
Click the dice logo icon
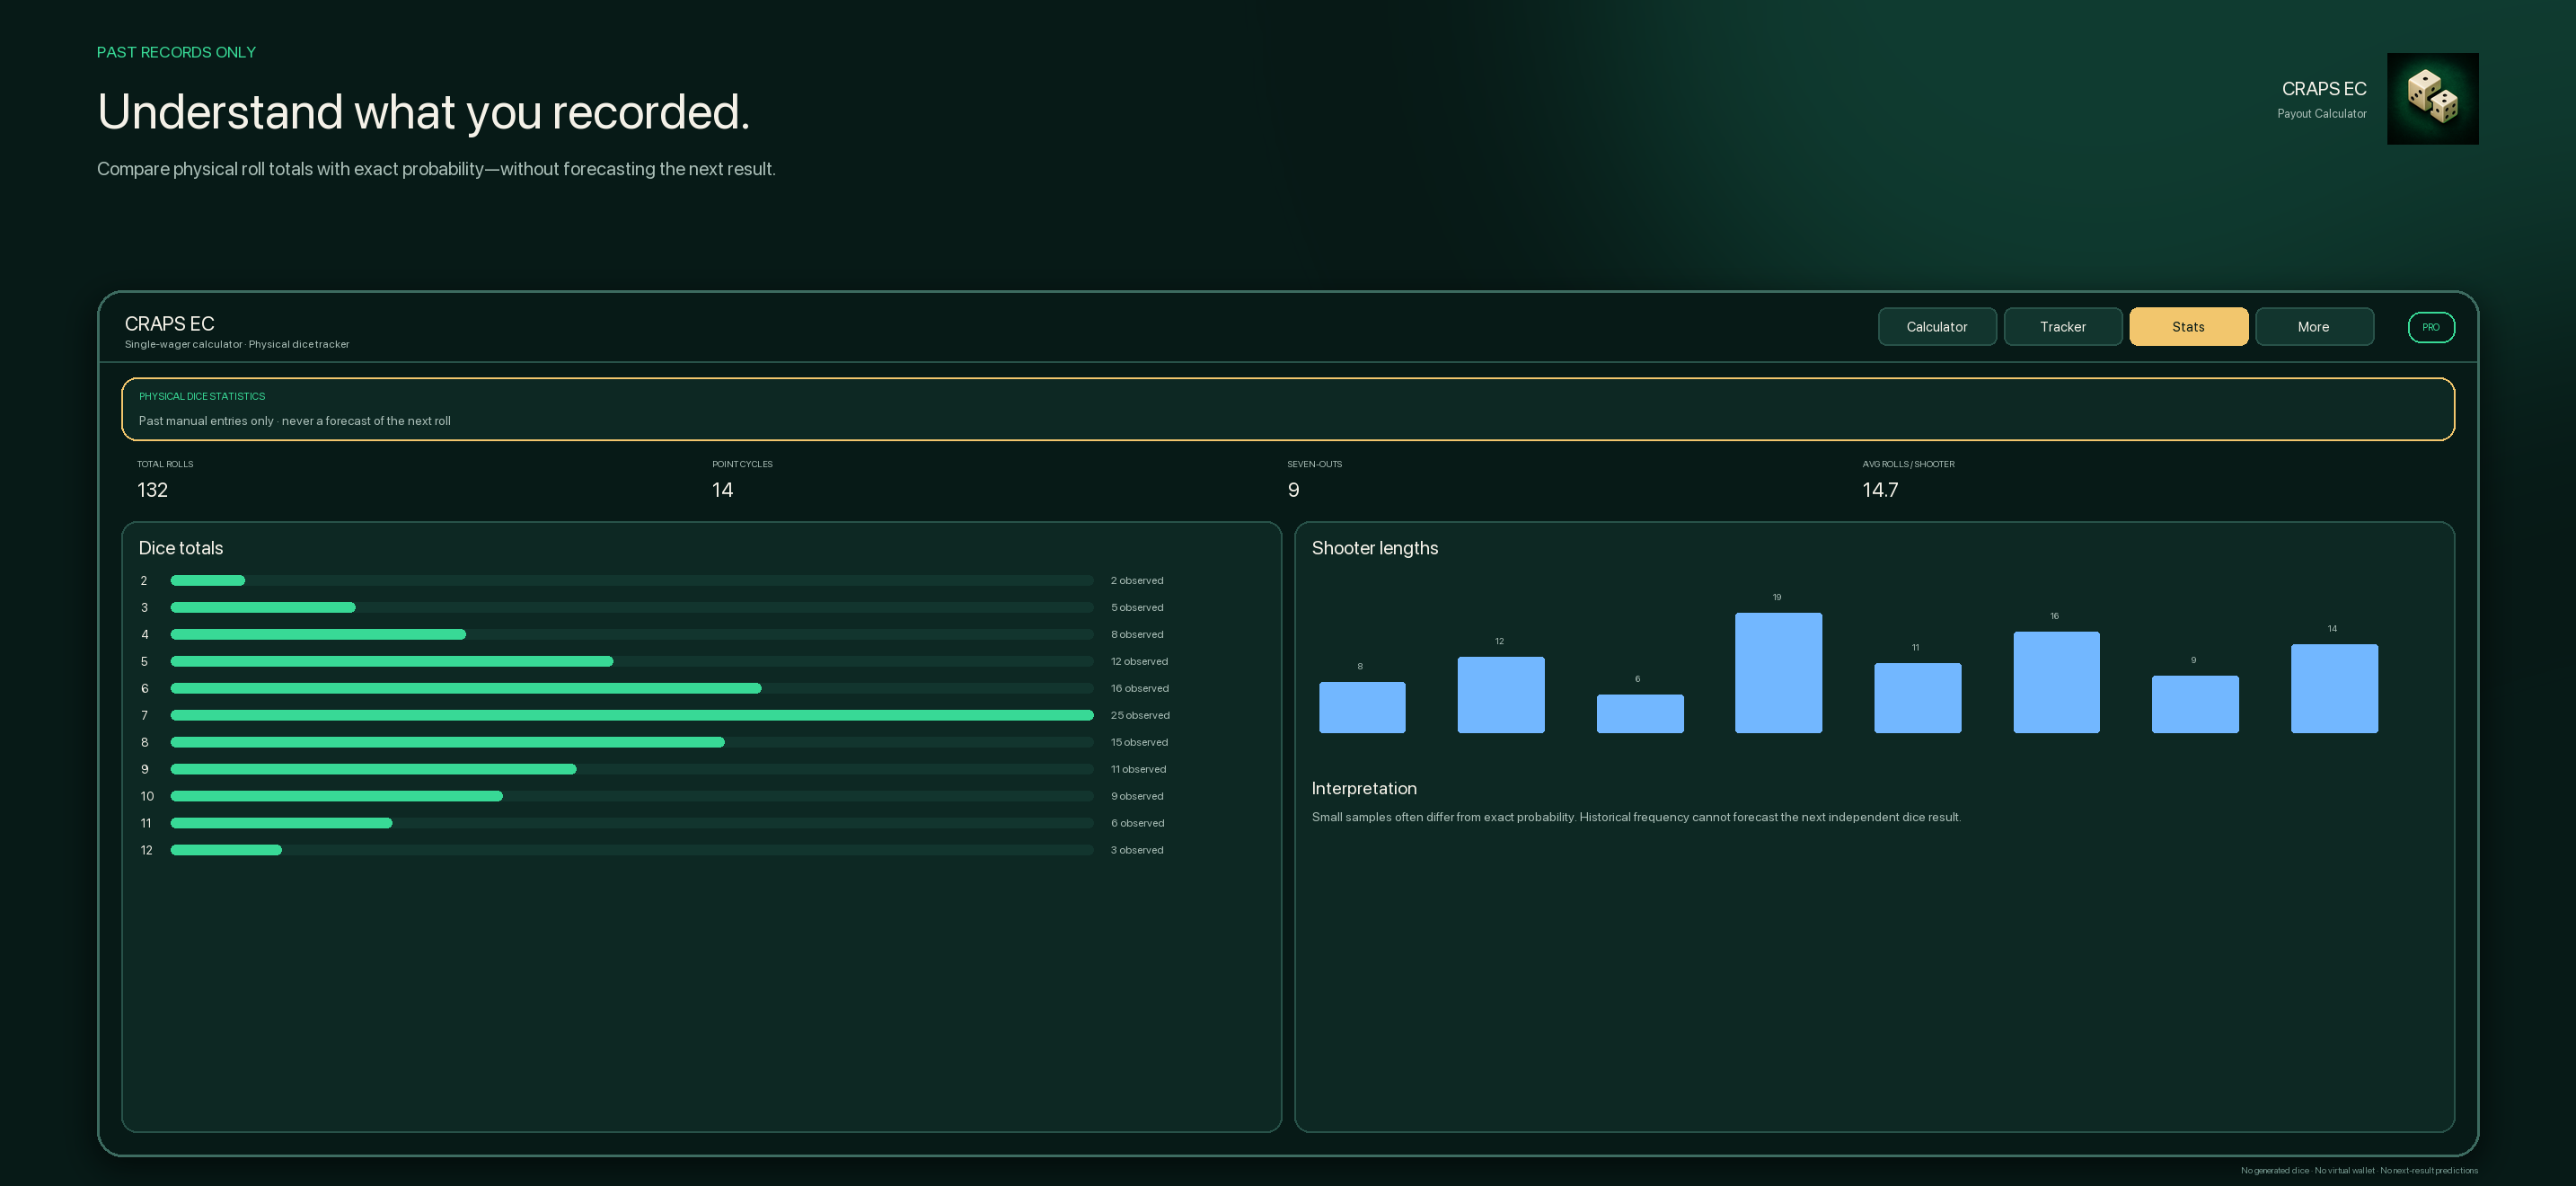(2432, 99)
